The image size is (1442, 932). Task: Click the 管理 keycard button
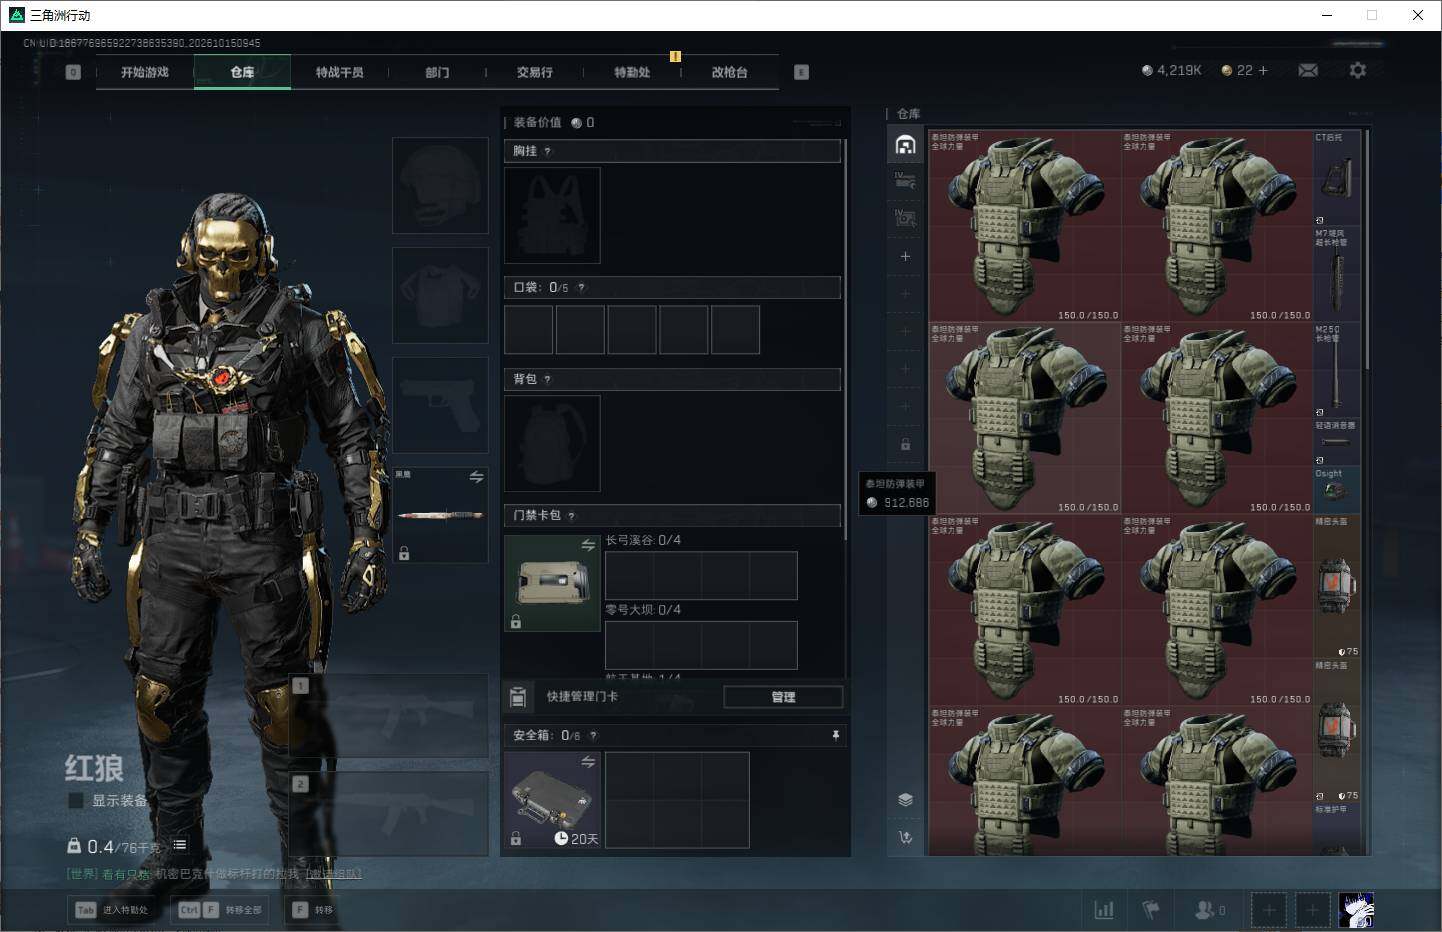point(783,697)
